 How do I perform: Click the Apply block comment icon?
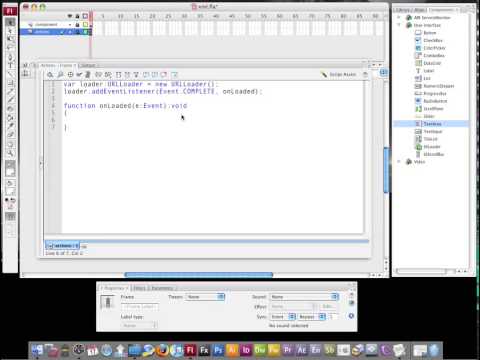click(146, 75)
